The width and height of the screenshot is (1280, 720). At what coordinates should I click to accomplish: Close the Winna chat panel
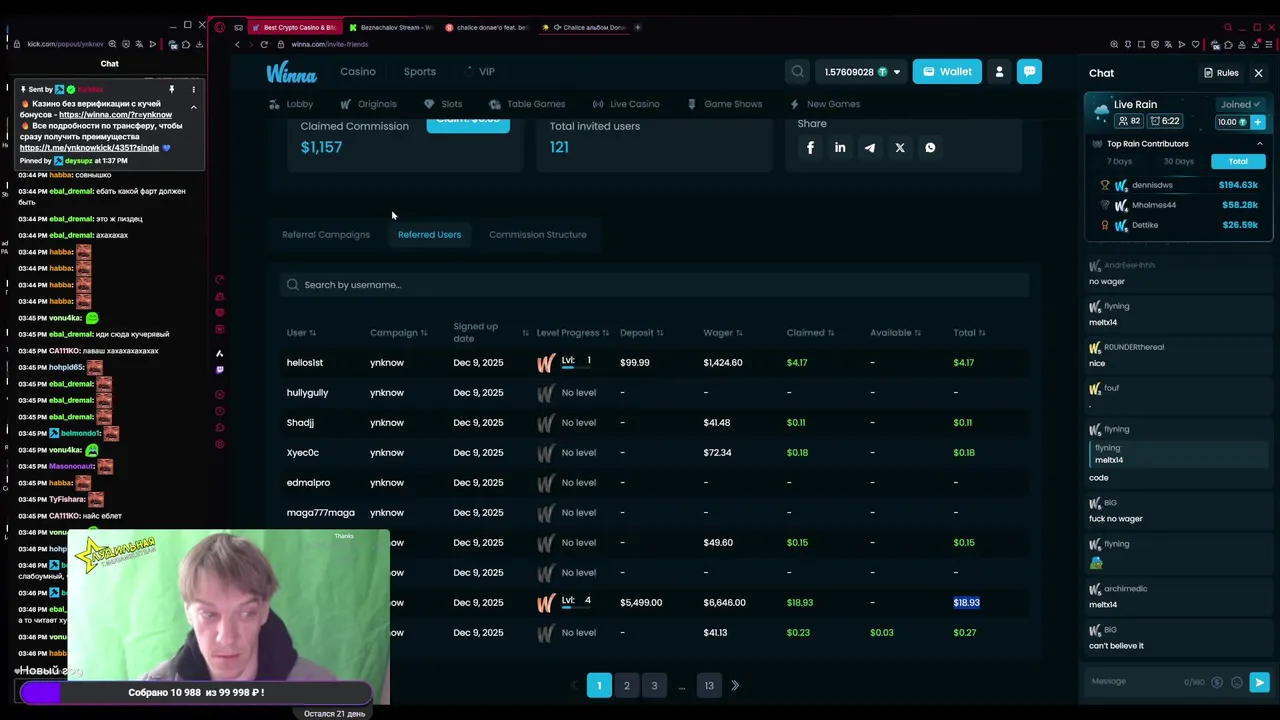click(1259, 73)
